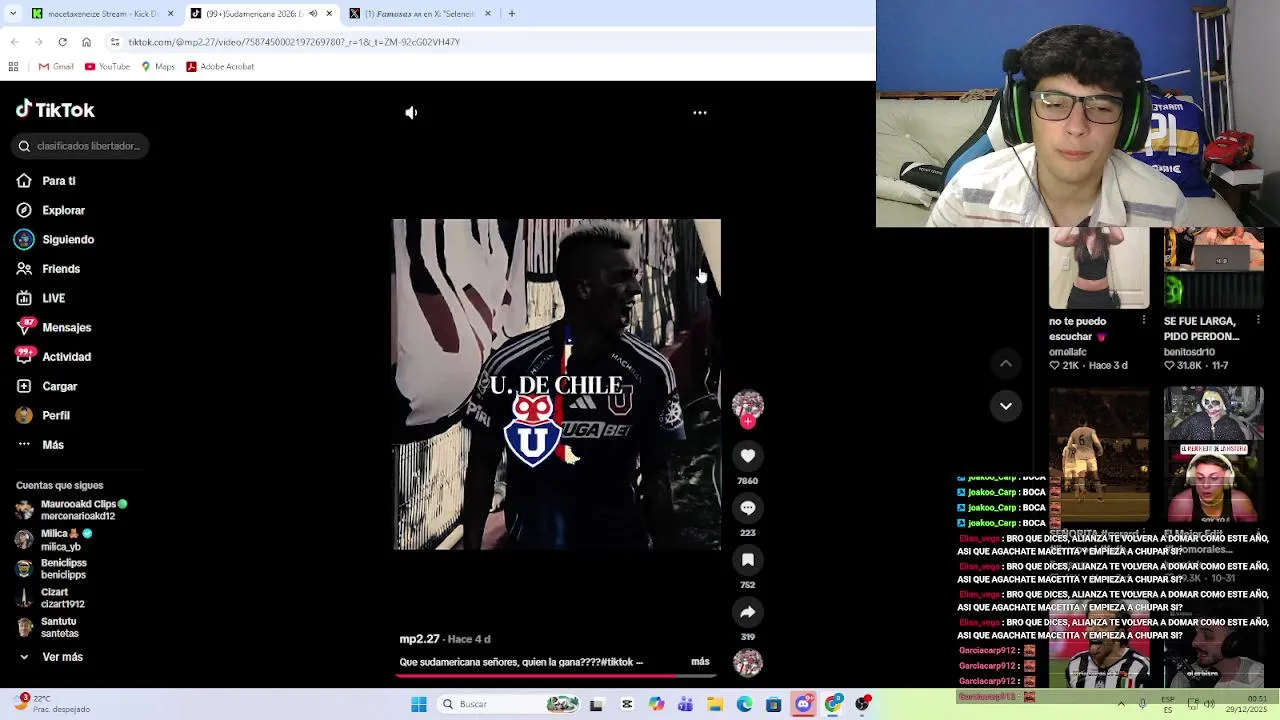Open the YouTube bookmark
Viewport: 1280px width, 720px height.
(x=107, y=67)
